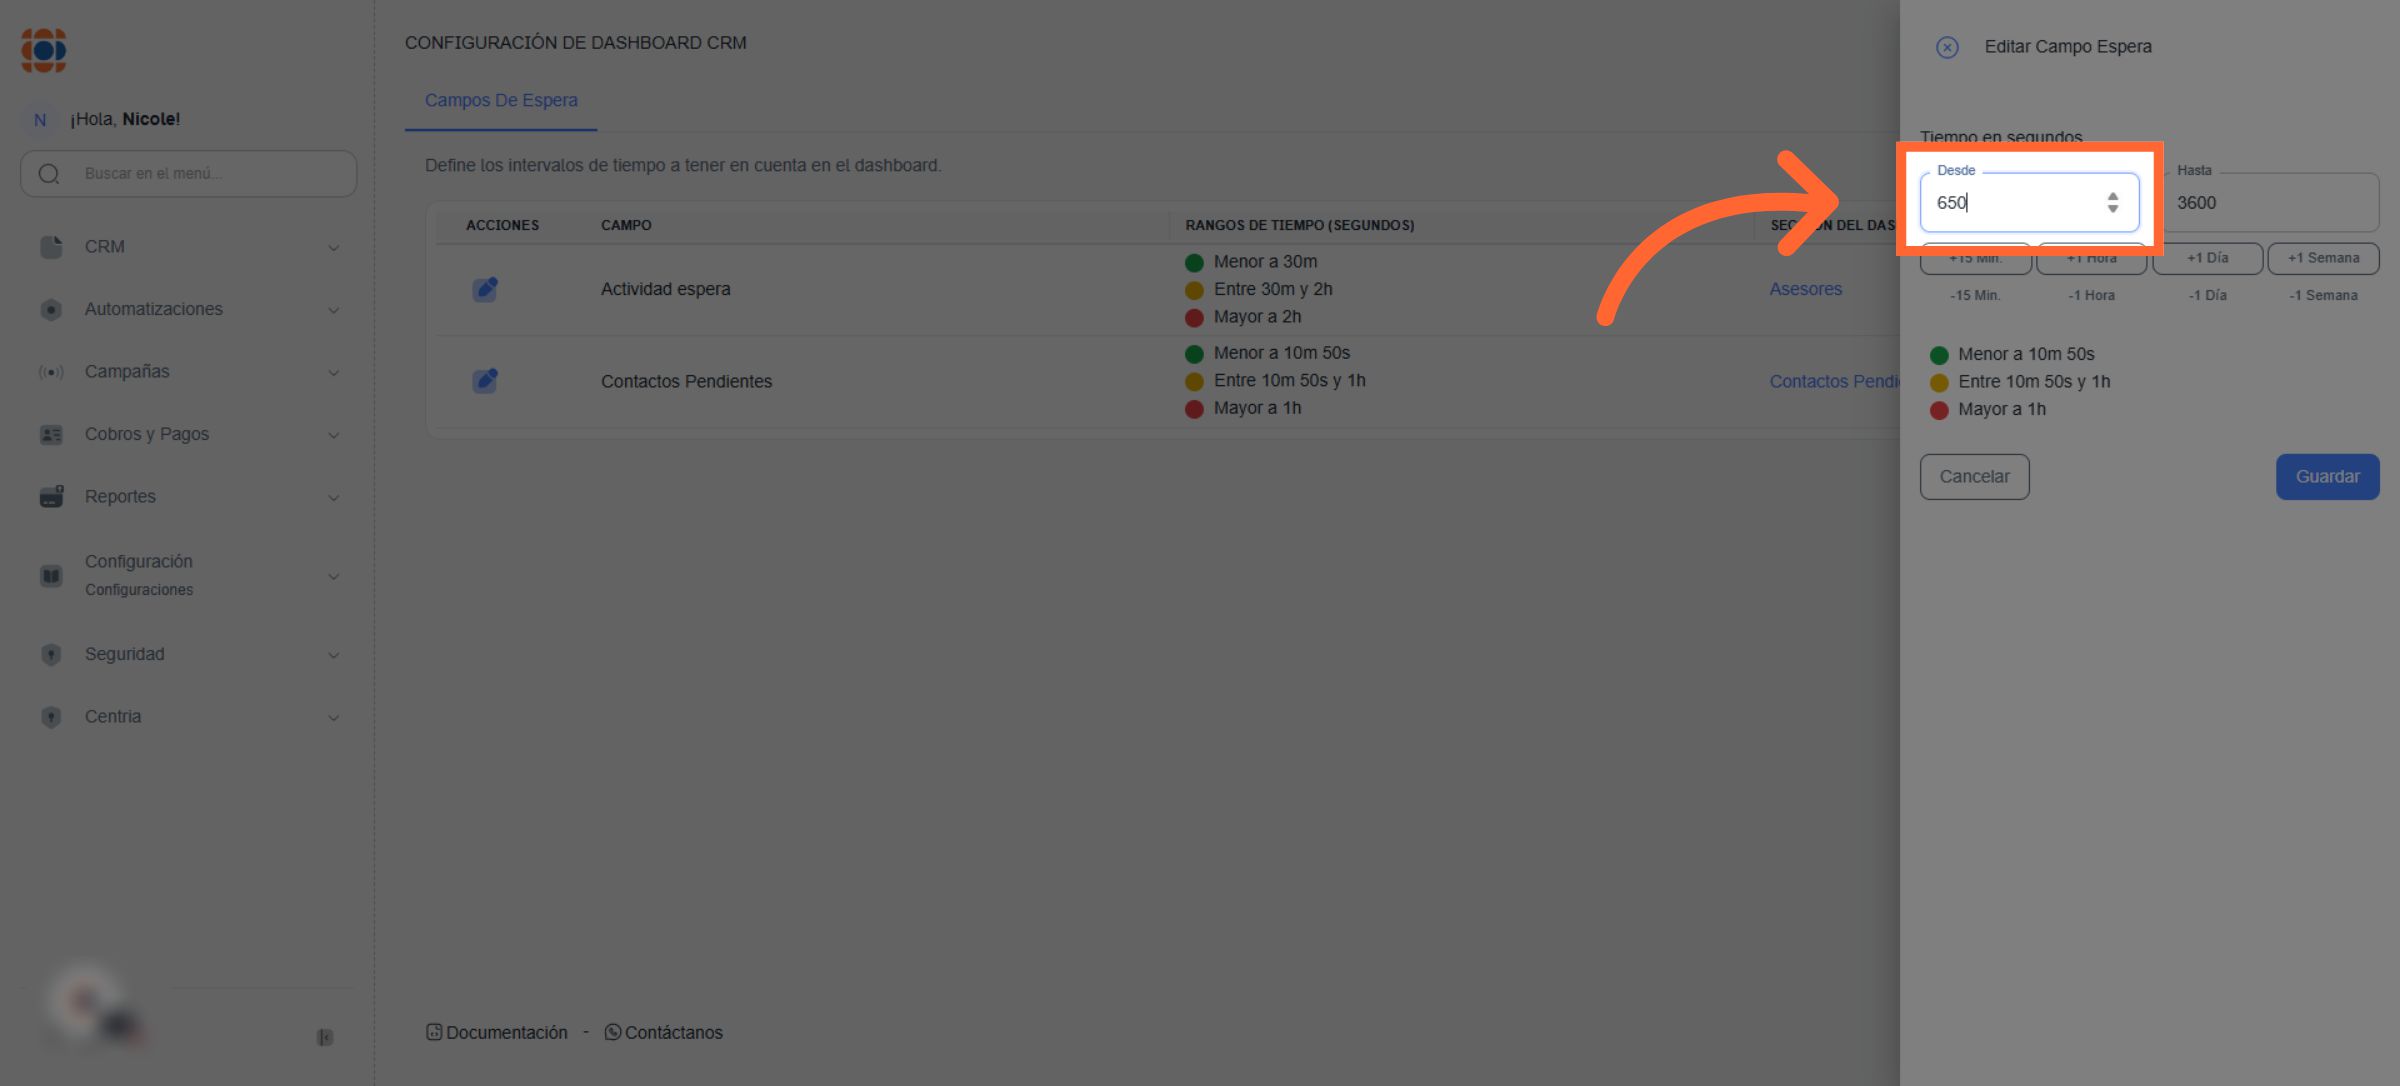Click the Hasta input field
This screenshot has height=1086, width=2400.
coord(2270,203)
